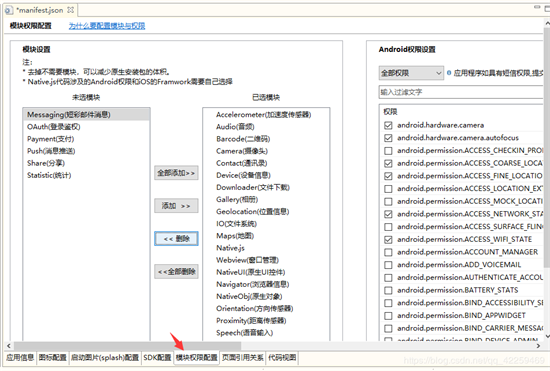Switch to the SDK配置 tab
The height and width of the screenshot is (371, 550).
click(x=157, y=358)
